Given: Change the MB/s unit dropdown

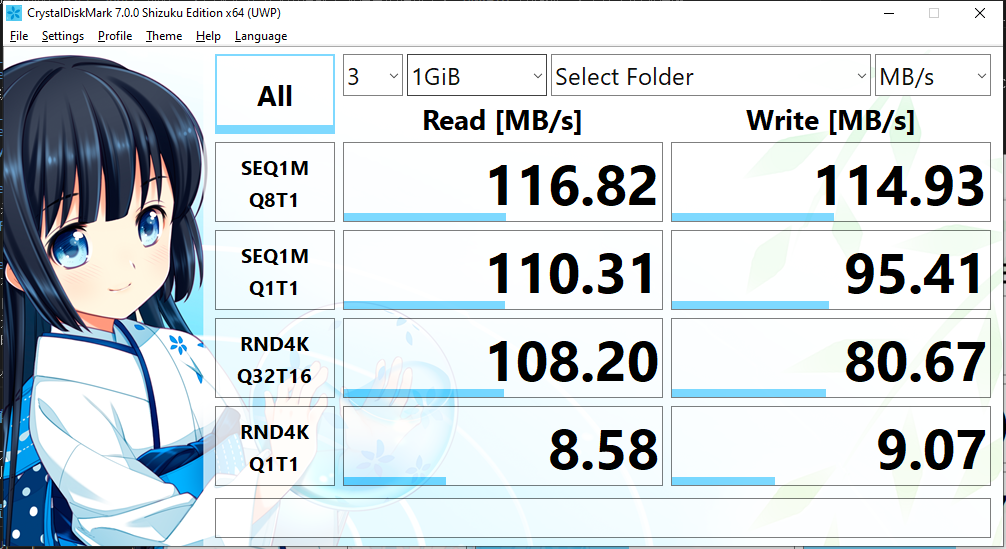Looking at the screenshot, I should point(932,76).
